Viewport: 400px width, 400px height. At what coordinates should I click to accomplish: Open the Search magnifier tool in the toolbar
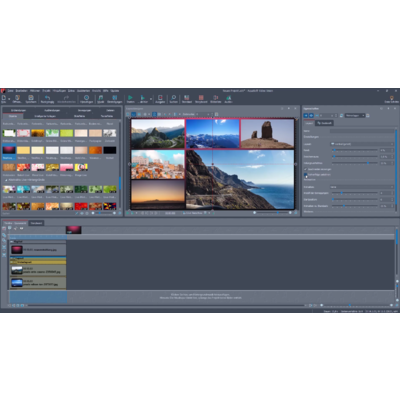174,99
